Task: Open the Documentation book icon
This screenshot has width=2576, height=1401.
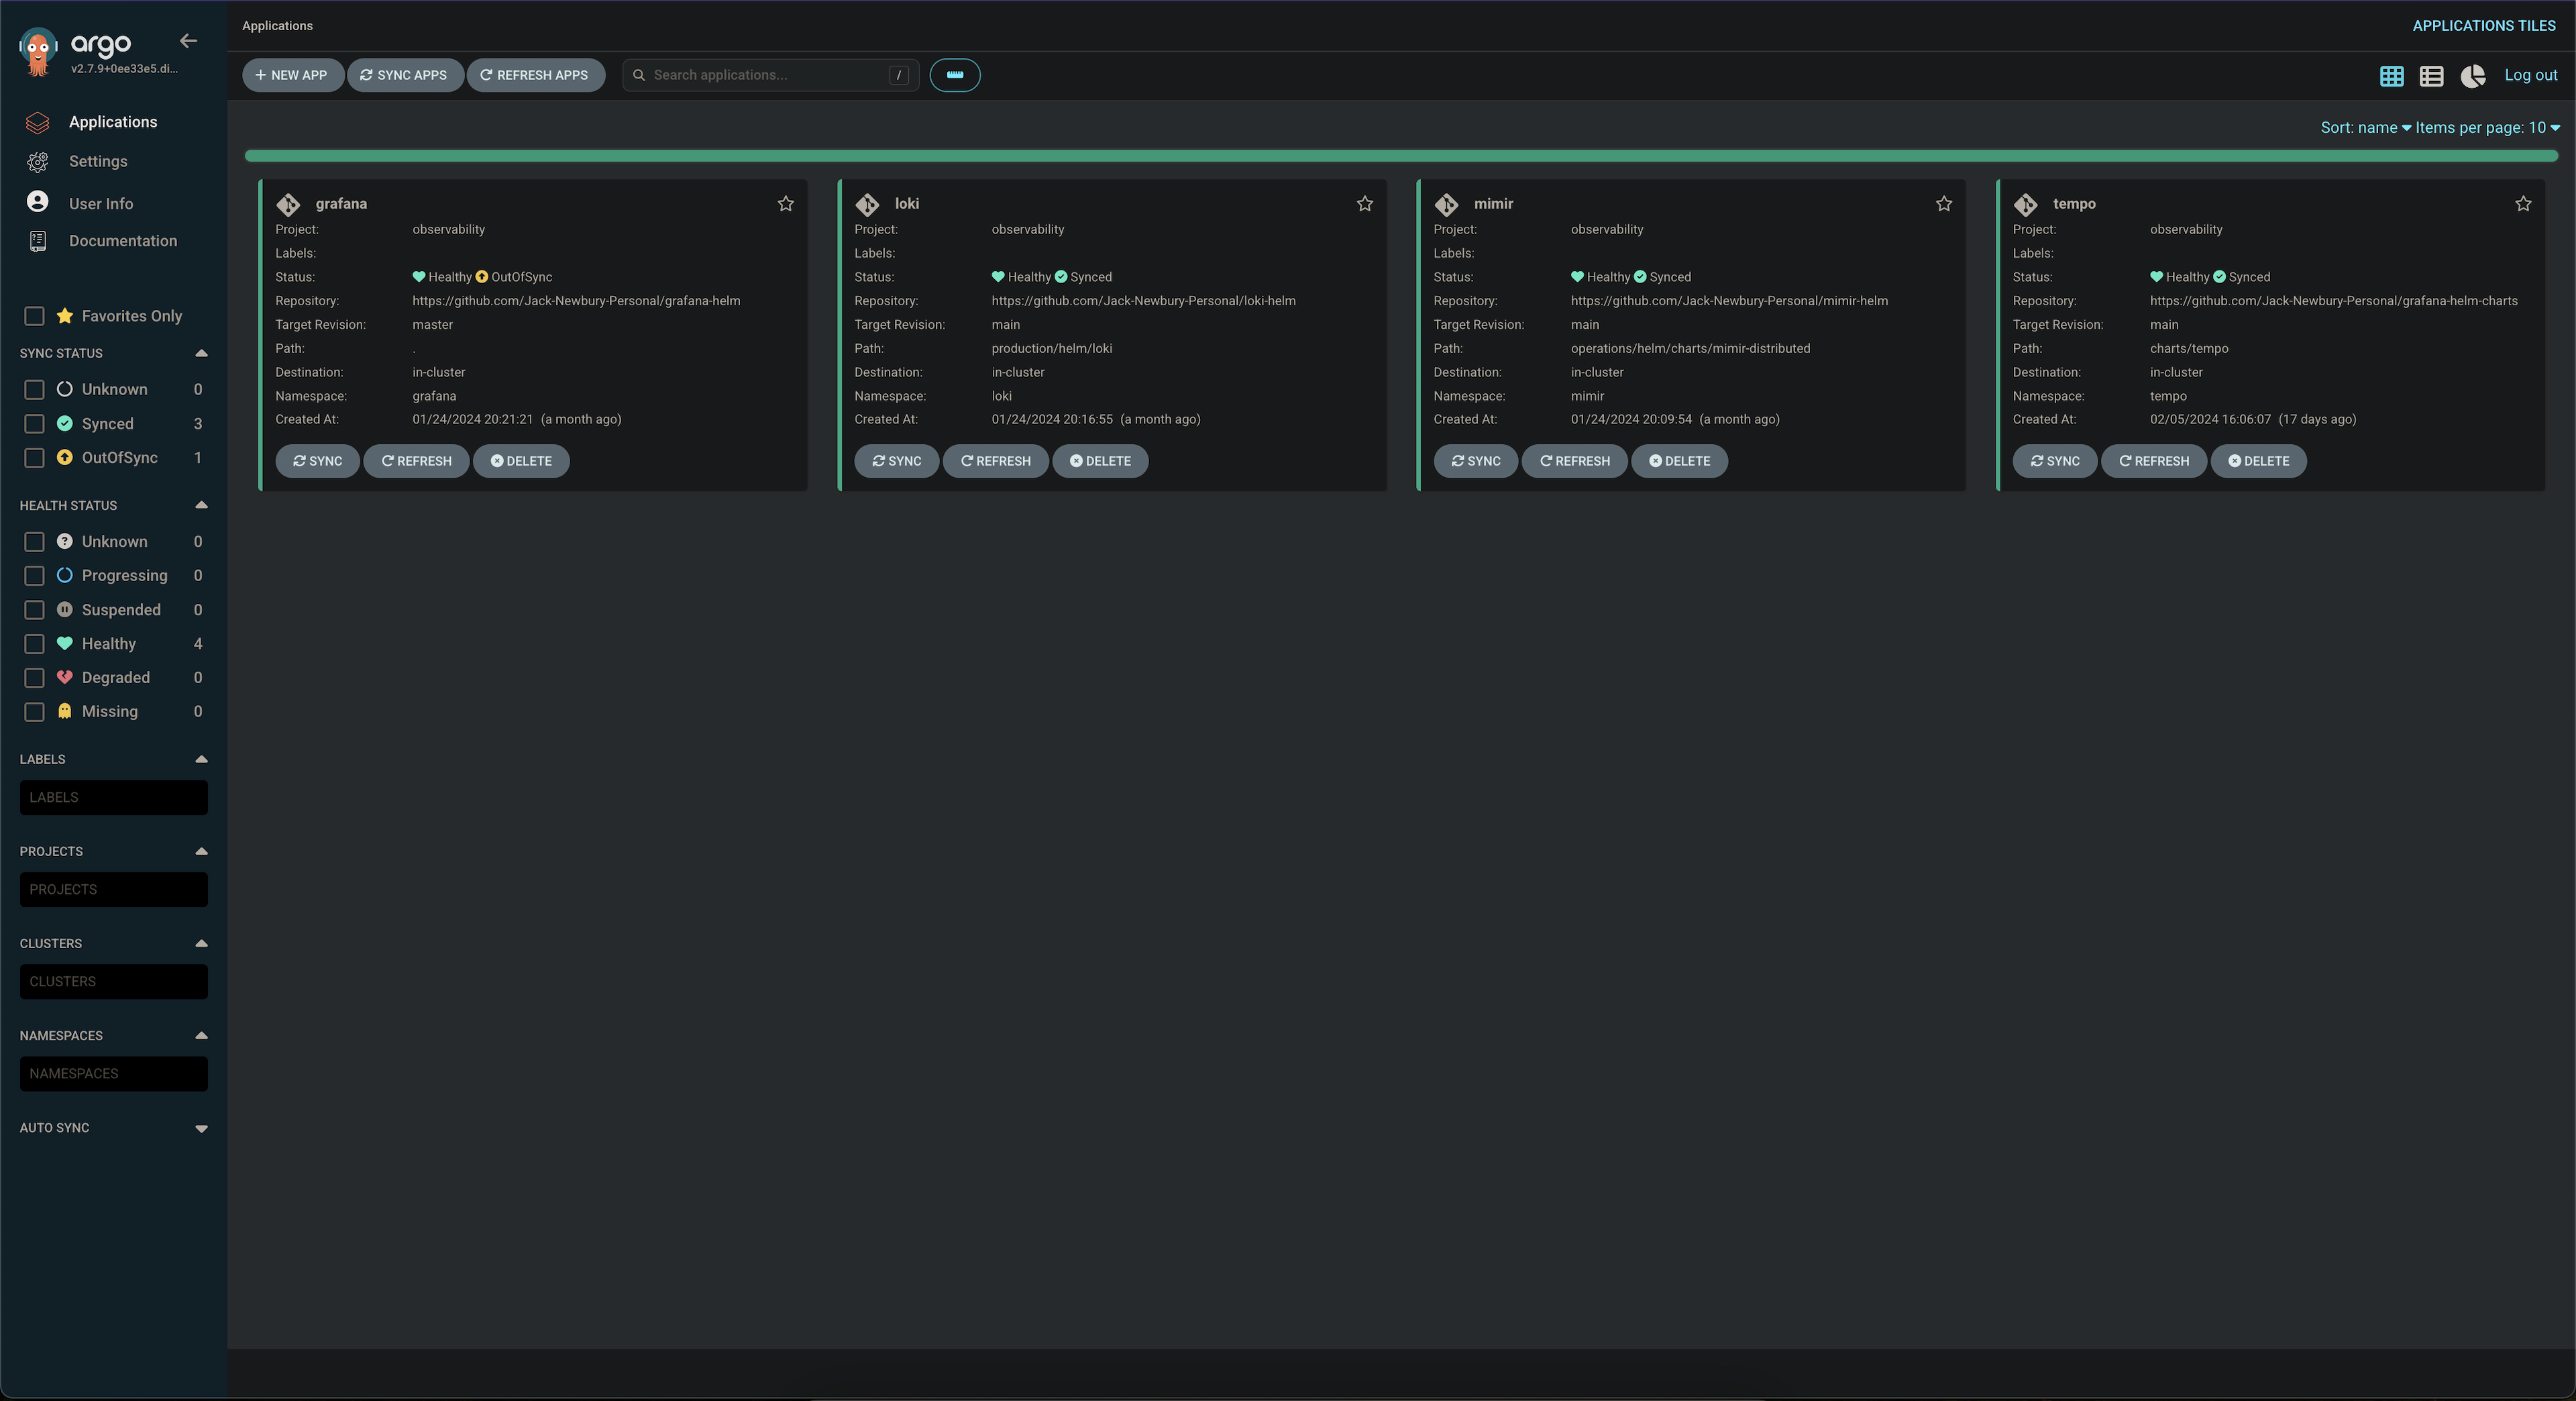Action: point(38,241)
